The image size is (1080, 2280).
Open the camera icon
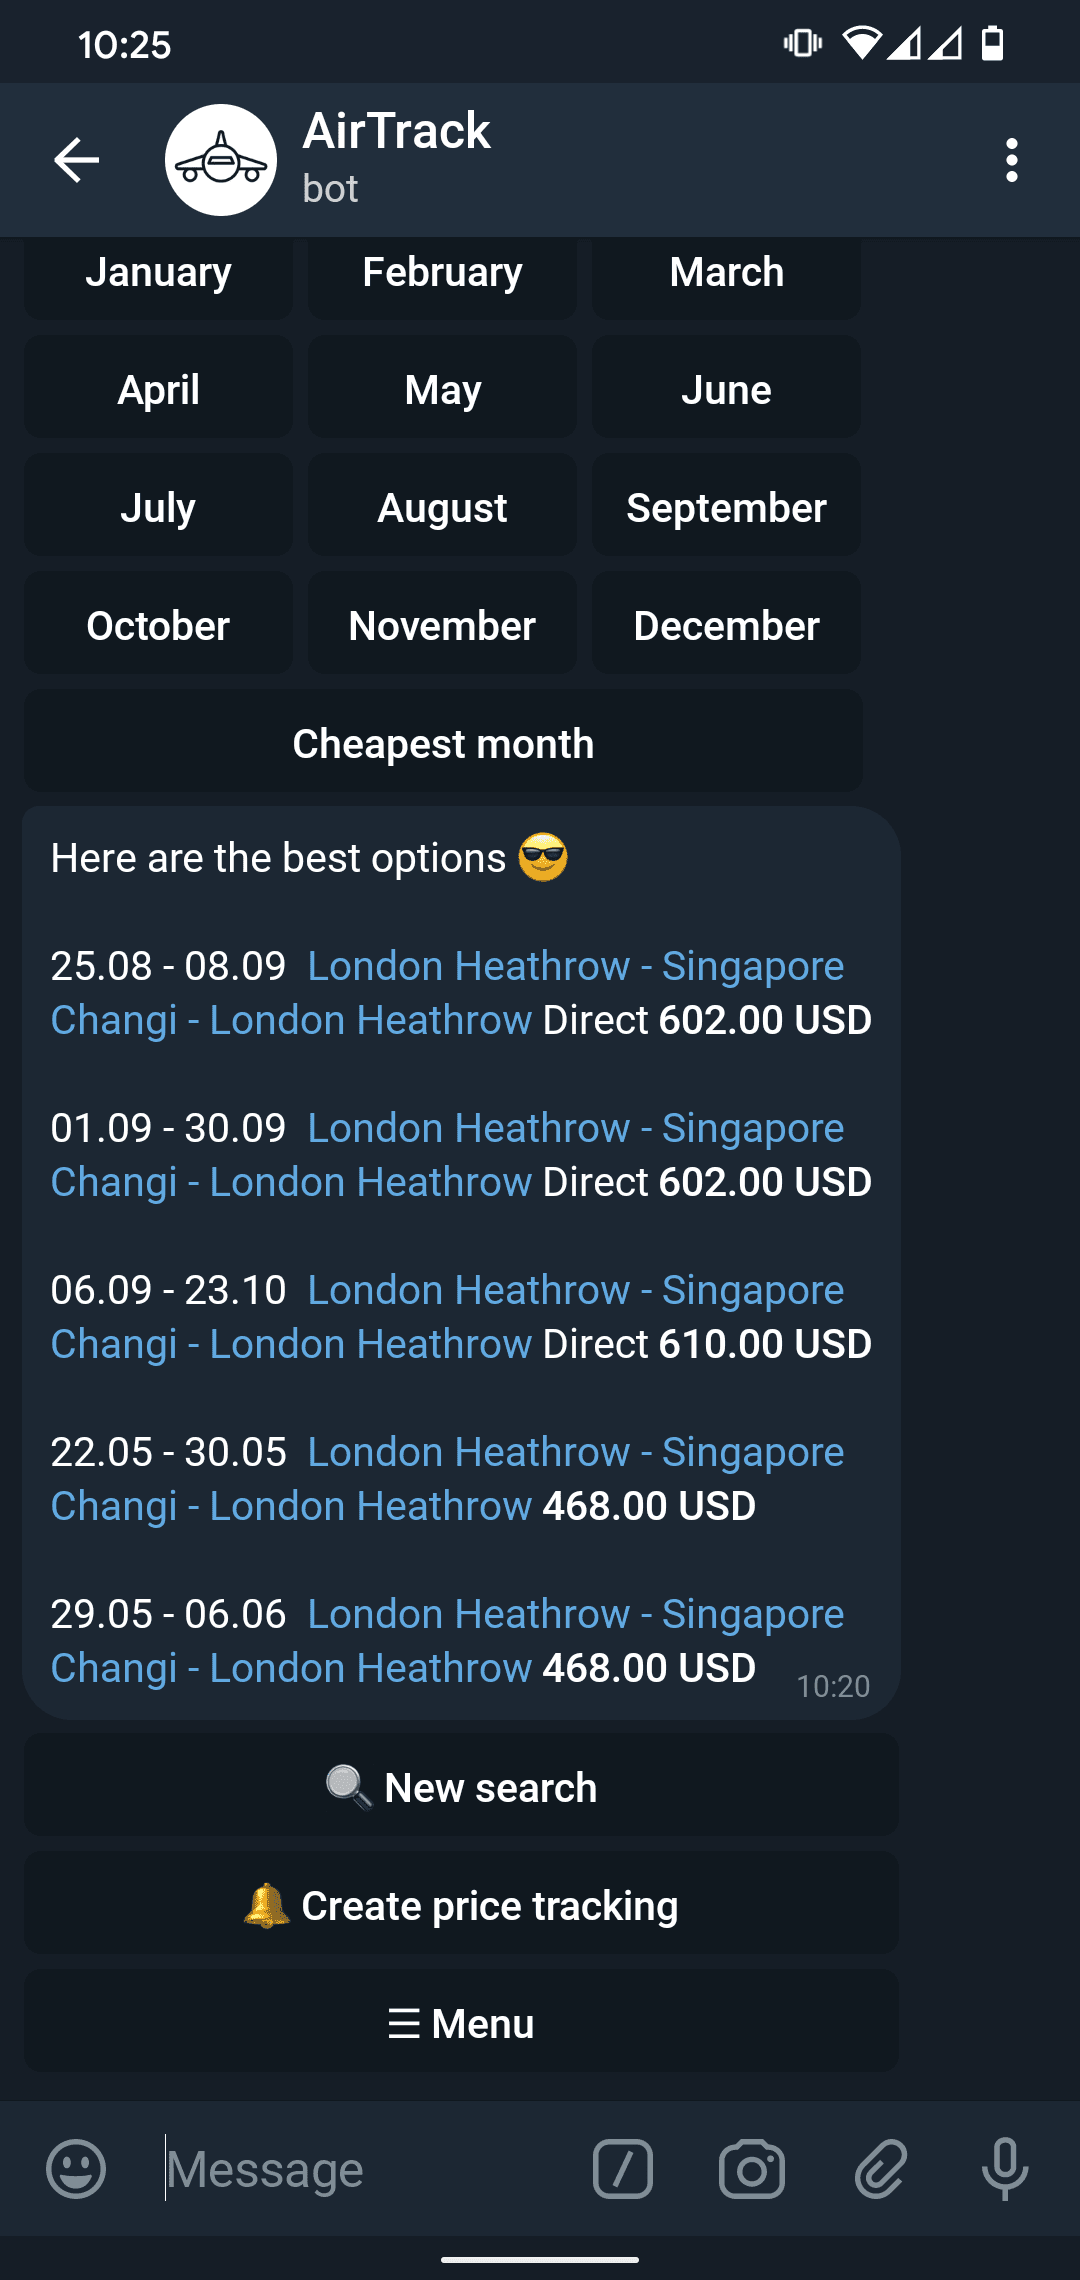[751, 2169]
